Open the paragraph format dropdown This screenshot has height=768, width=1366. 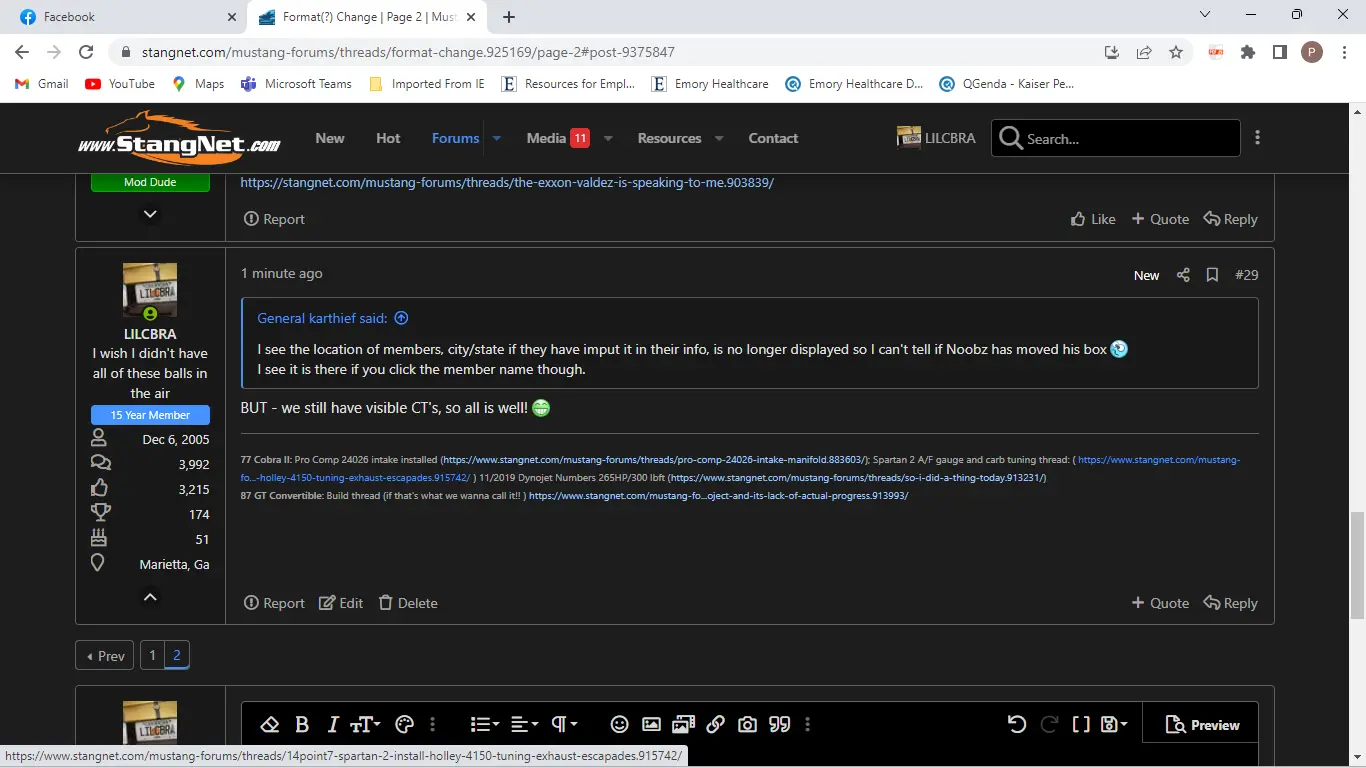click(564, 725)
